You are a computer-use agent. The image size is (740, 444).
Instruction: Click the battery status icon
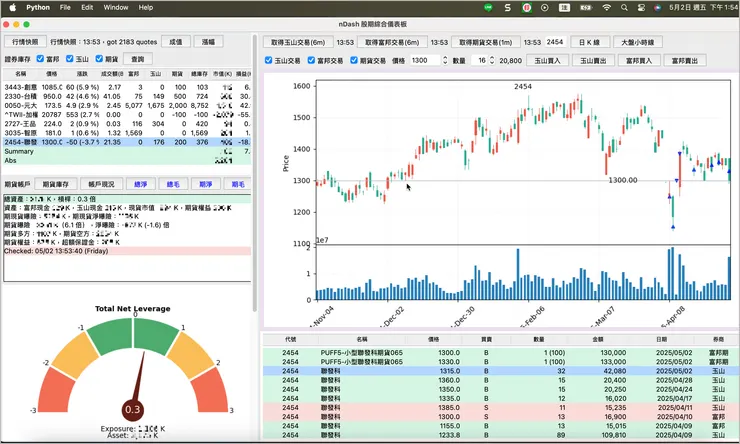(584, 7)
